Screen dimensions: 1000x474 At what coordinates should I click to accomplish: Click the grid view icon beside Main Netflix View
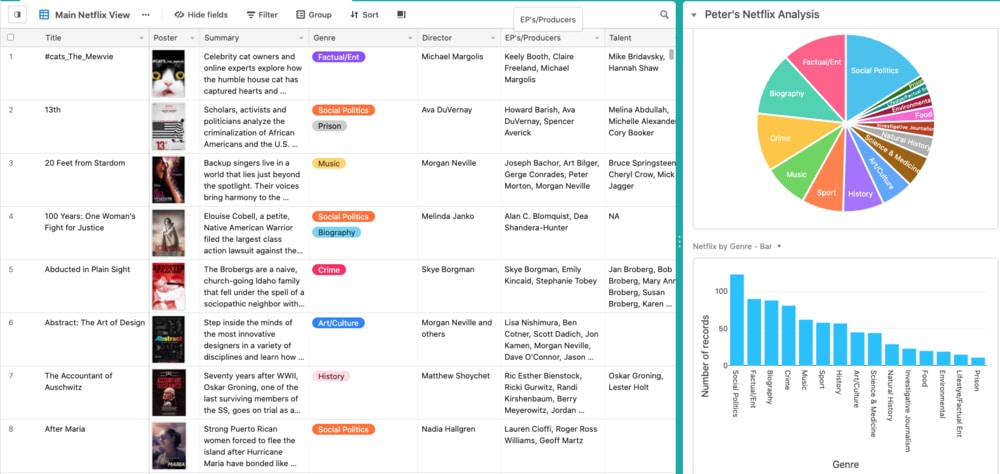tap(44, 15)
